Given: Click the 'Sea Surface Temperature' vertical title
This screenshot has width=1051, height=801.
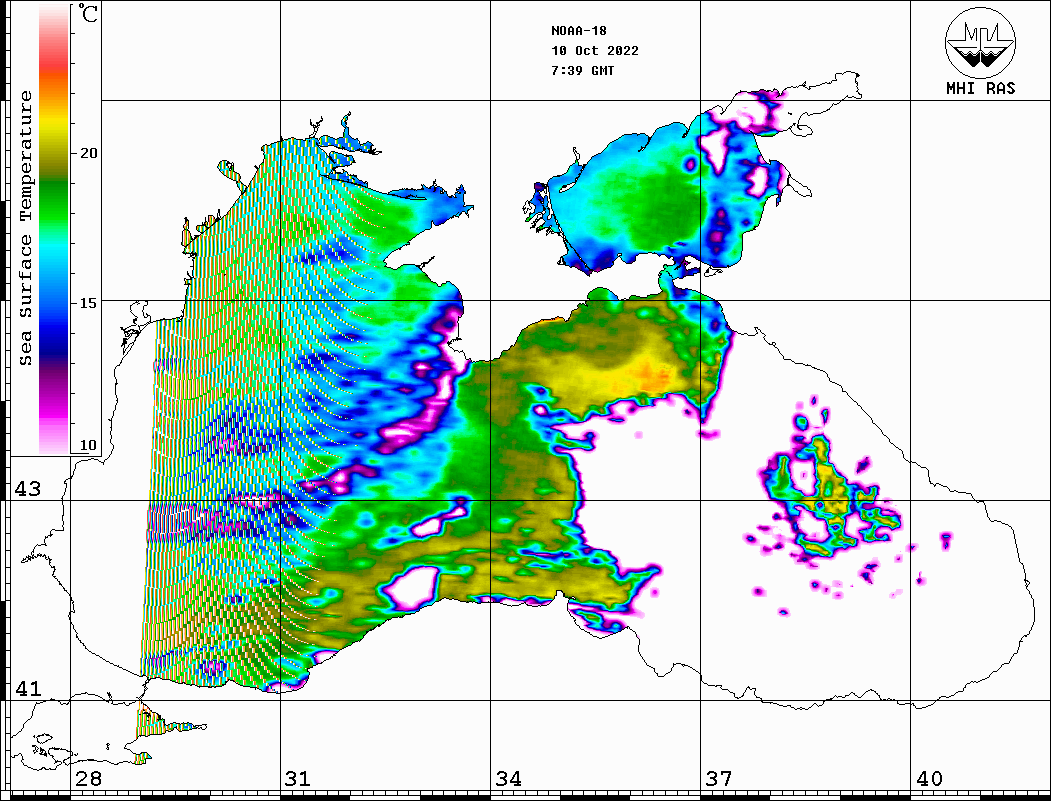Looking at the screenshot, I should pyautogui.click(x=25, y=229).
